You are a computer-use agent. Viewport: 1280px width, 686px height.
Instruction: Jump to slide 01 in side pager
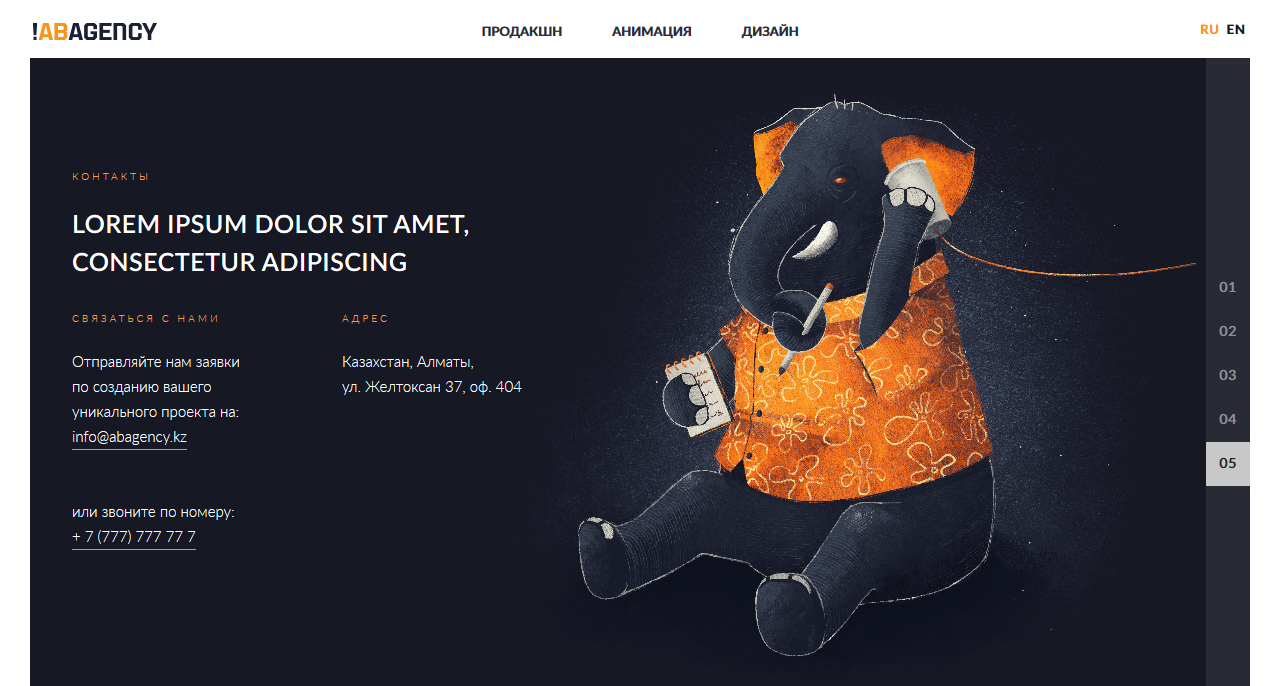pos(1228,287)
